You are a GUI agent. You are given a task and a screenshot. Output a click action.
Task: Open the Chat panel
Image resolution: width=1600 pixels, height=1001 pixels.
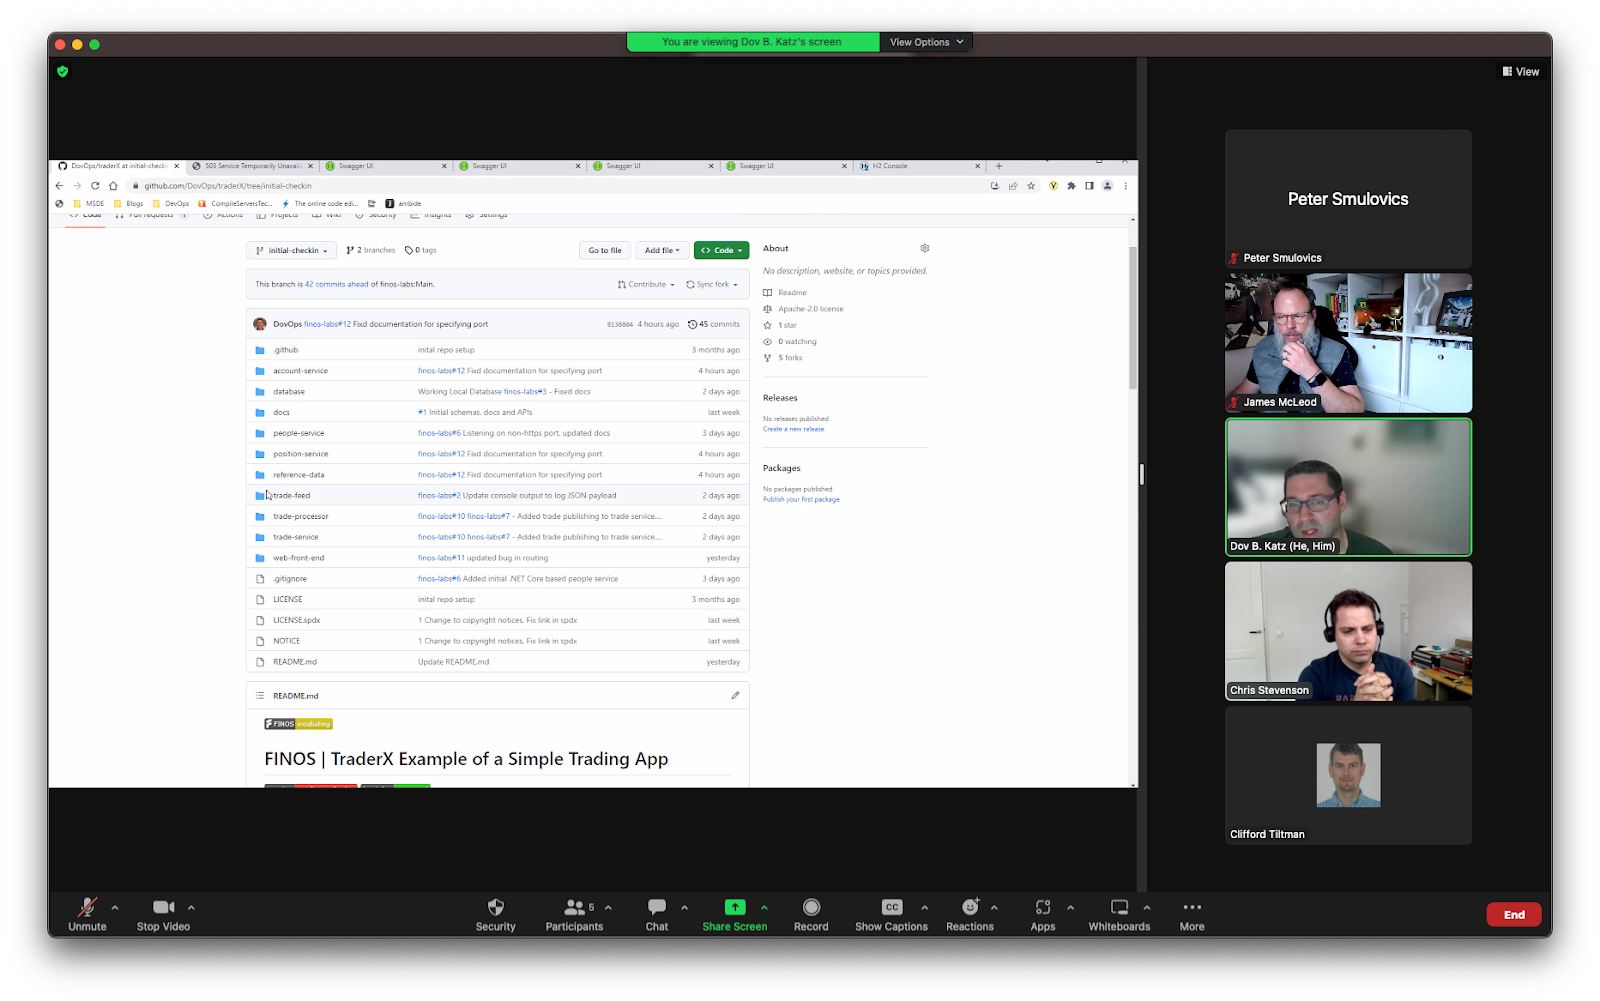(656, 908)
